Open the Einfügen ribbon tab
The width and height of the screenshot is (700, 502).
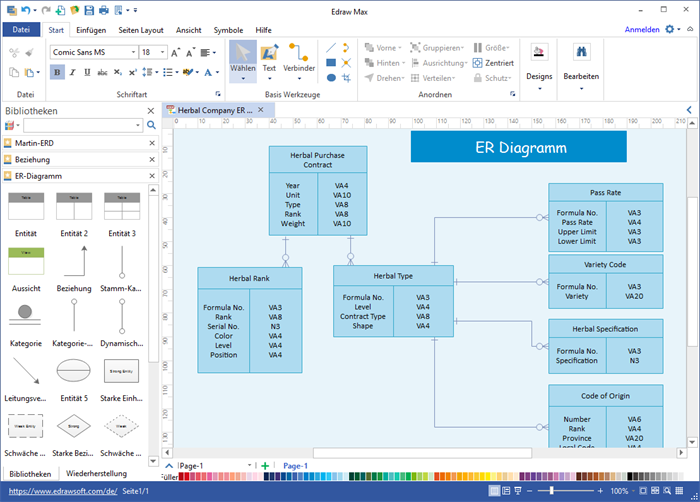[x=91, y=30]
